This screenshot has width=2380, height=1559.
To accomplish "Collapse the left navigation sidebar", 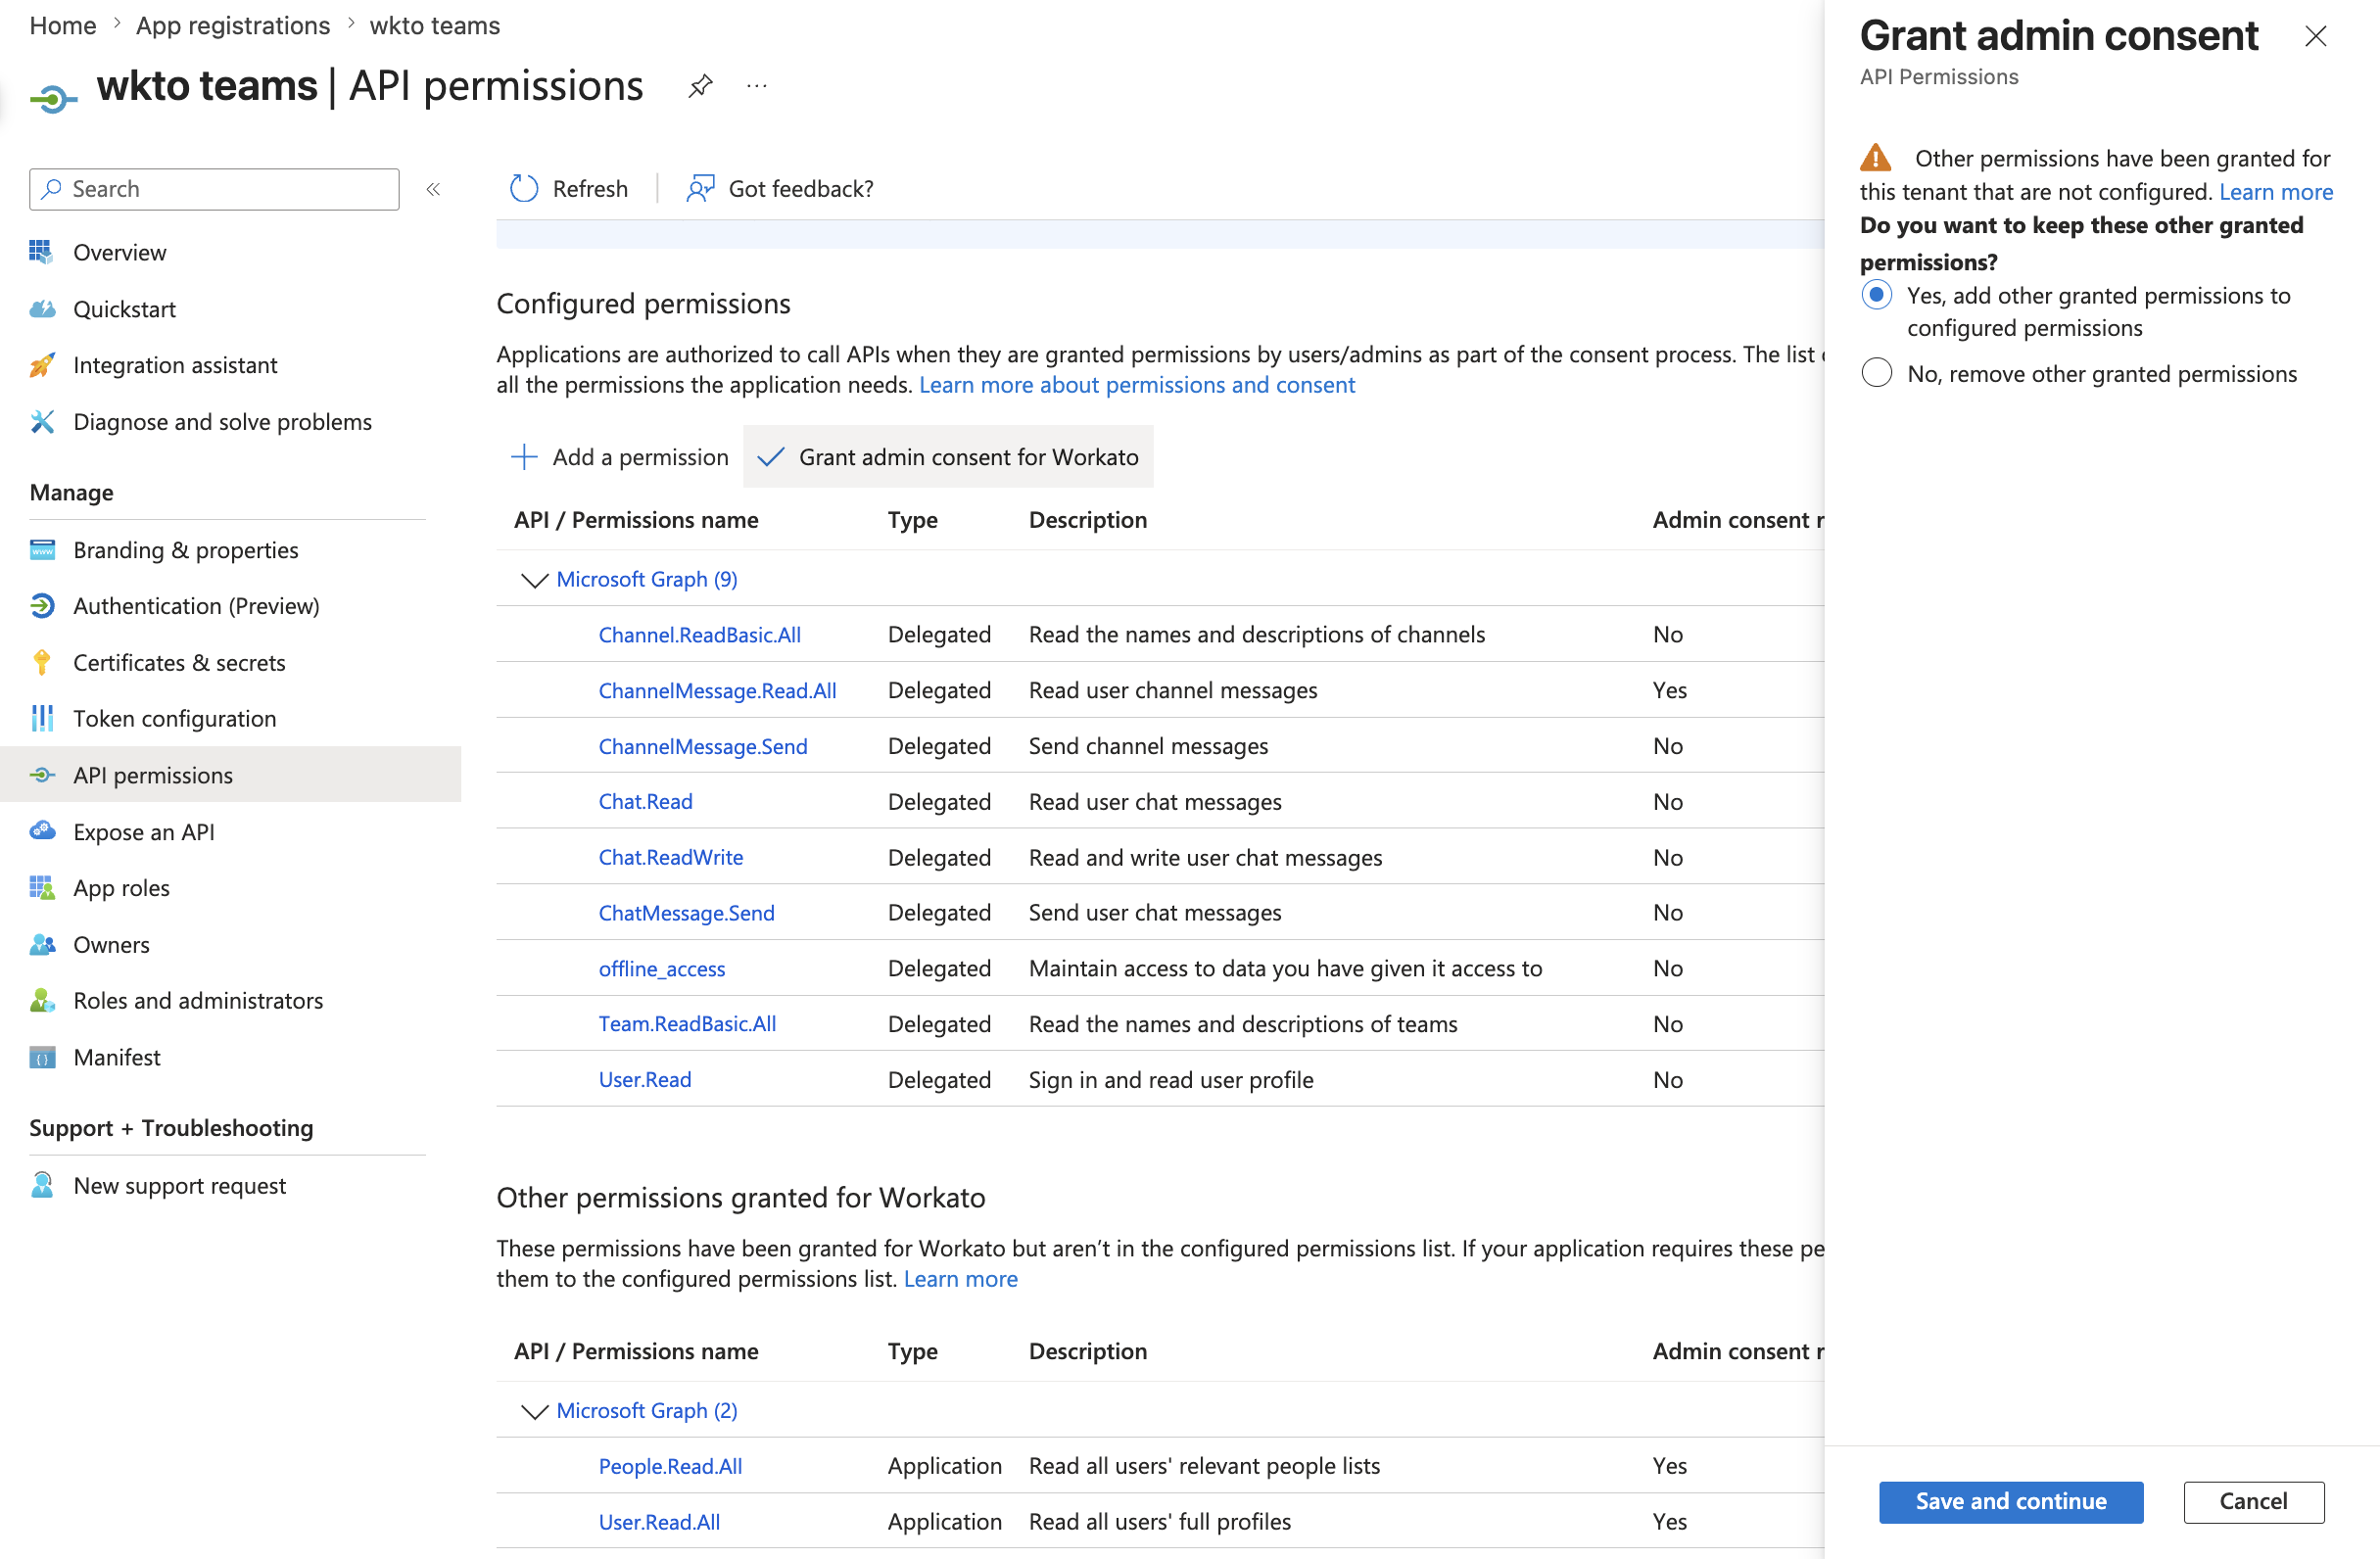I will (433, 188).
